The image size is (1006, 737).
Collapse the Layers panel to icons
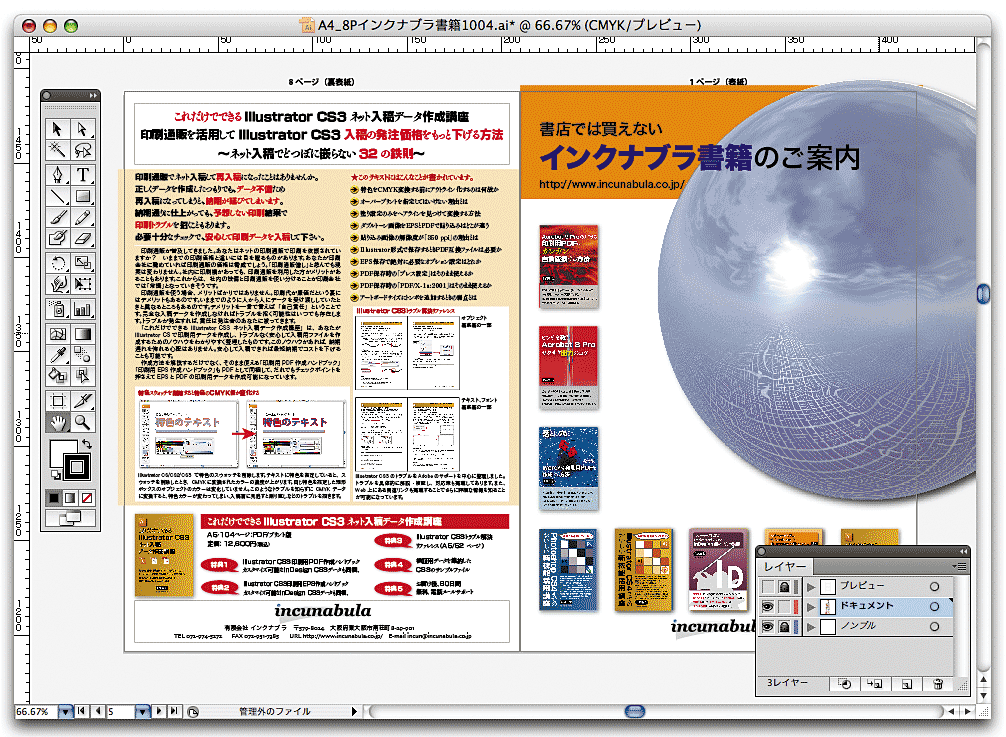[963, 552]
